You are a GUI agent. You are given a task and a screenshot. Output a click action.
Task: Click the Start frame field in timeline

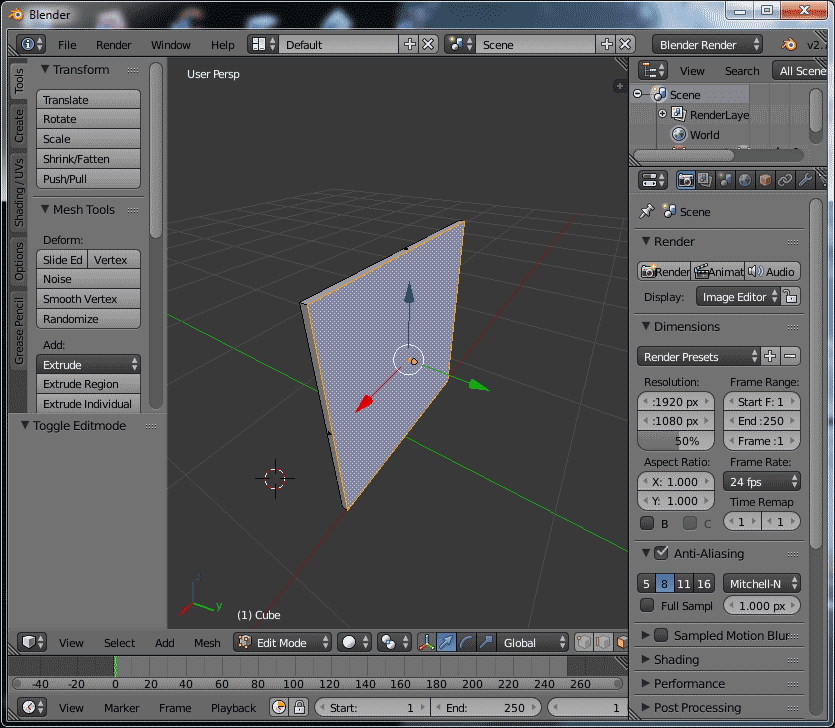371,707
